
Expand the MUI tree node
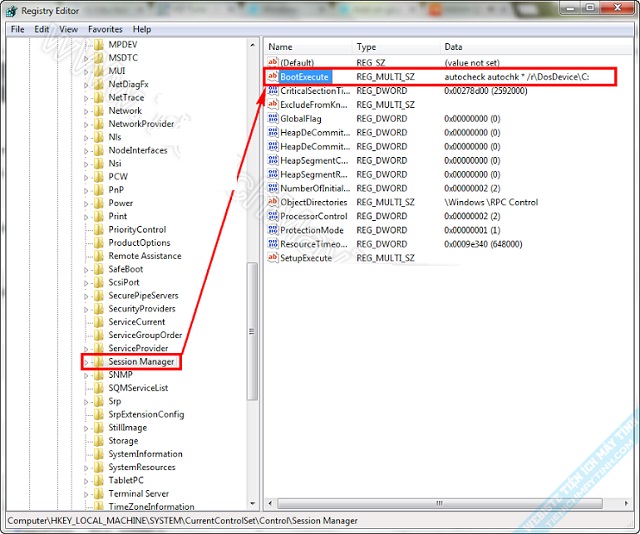86,71
